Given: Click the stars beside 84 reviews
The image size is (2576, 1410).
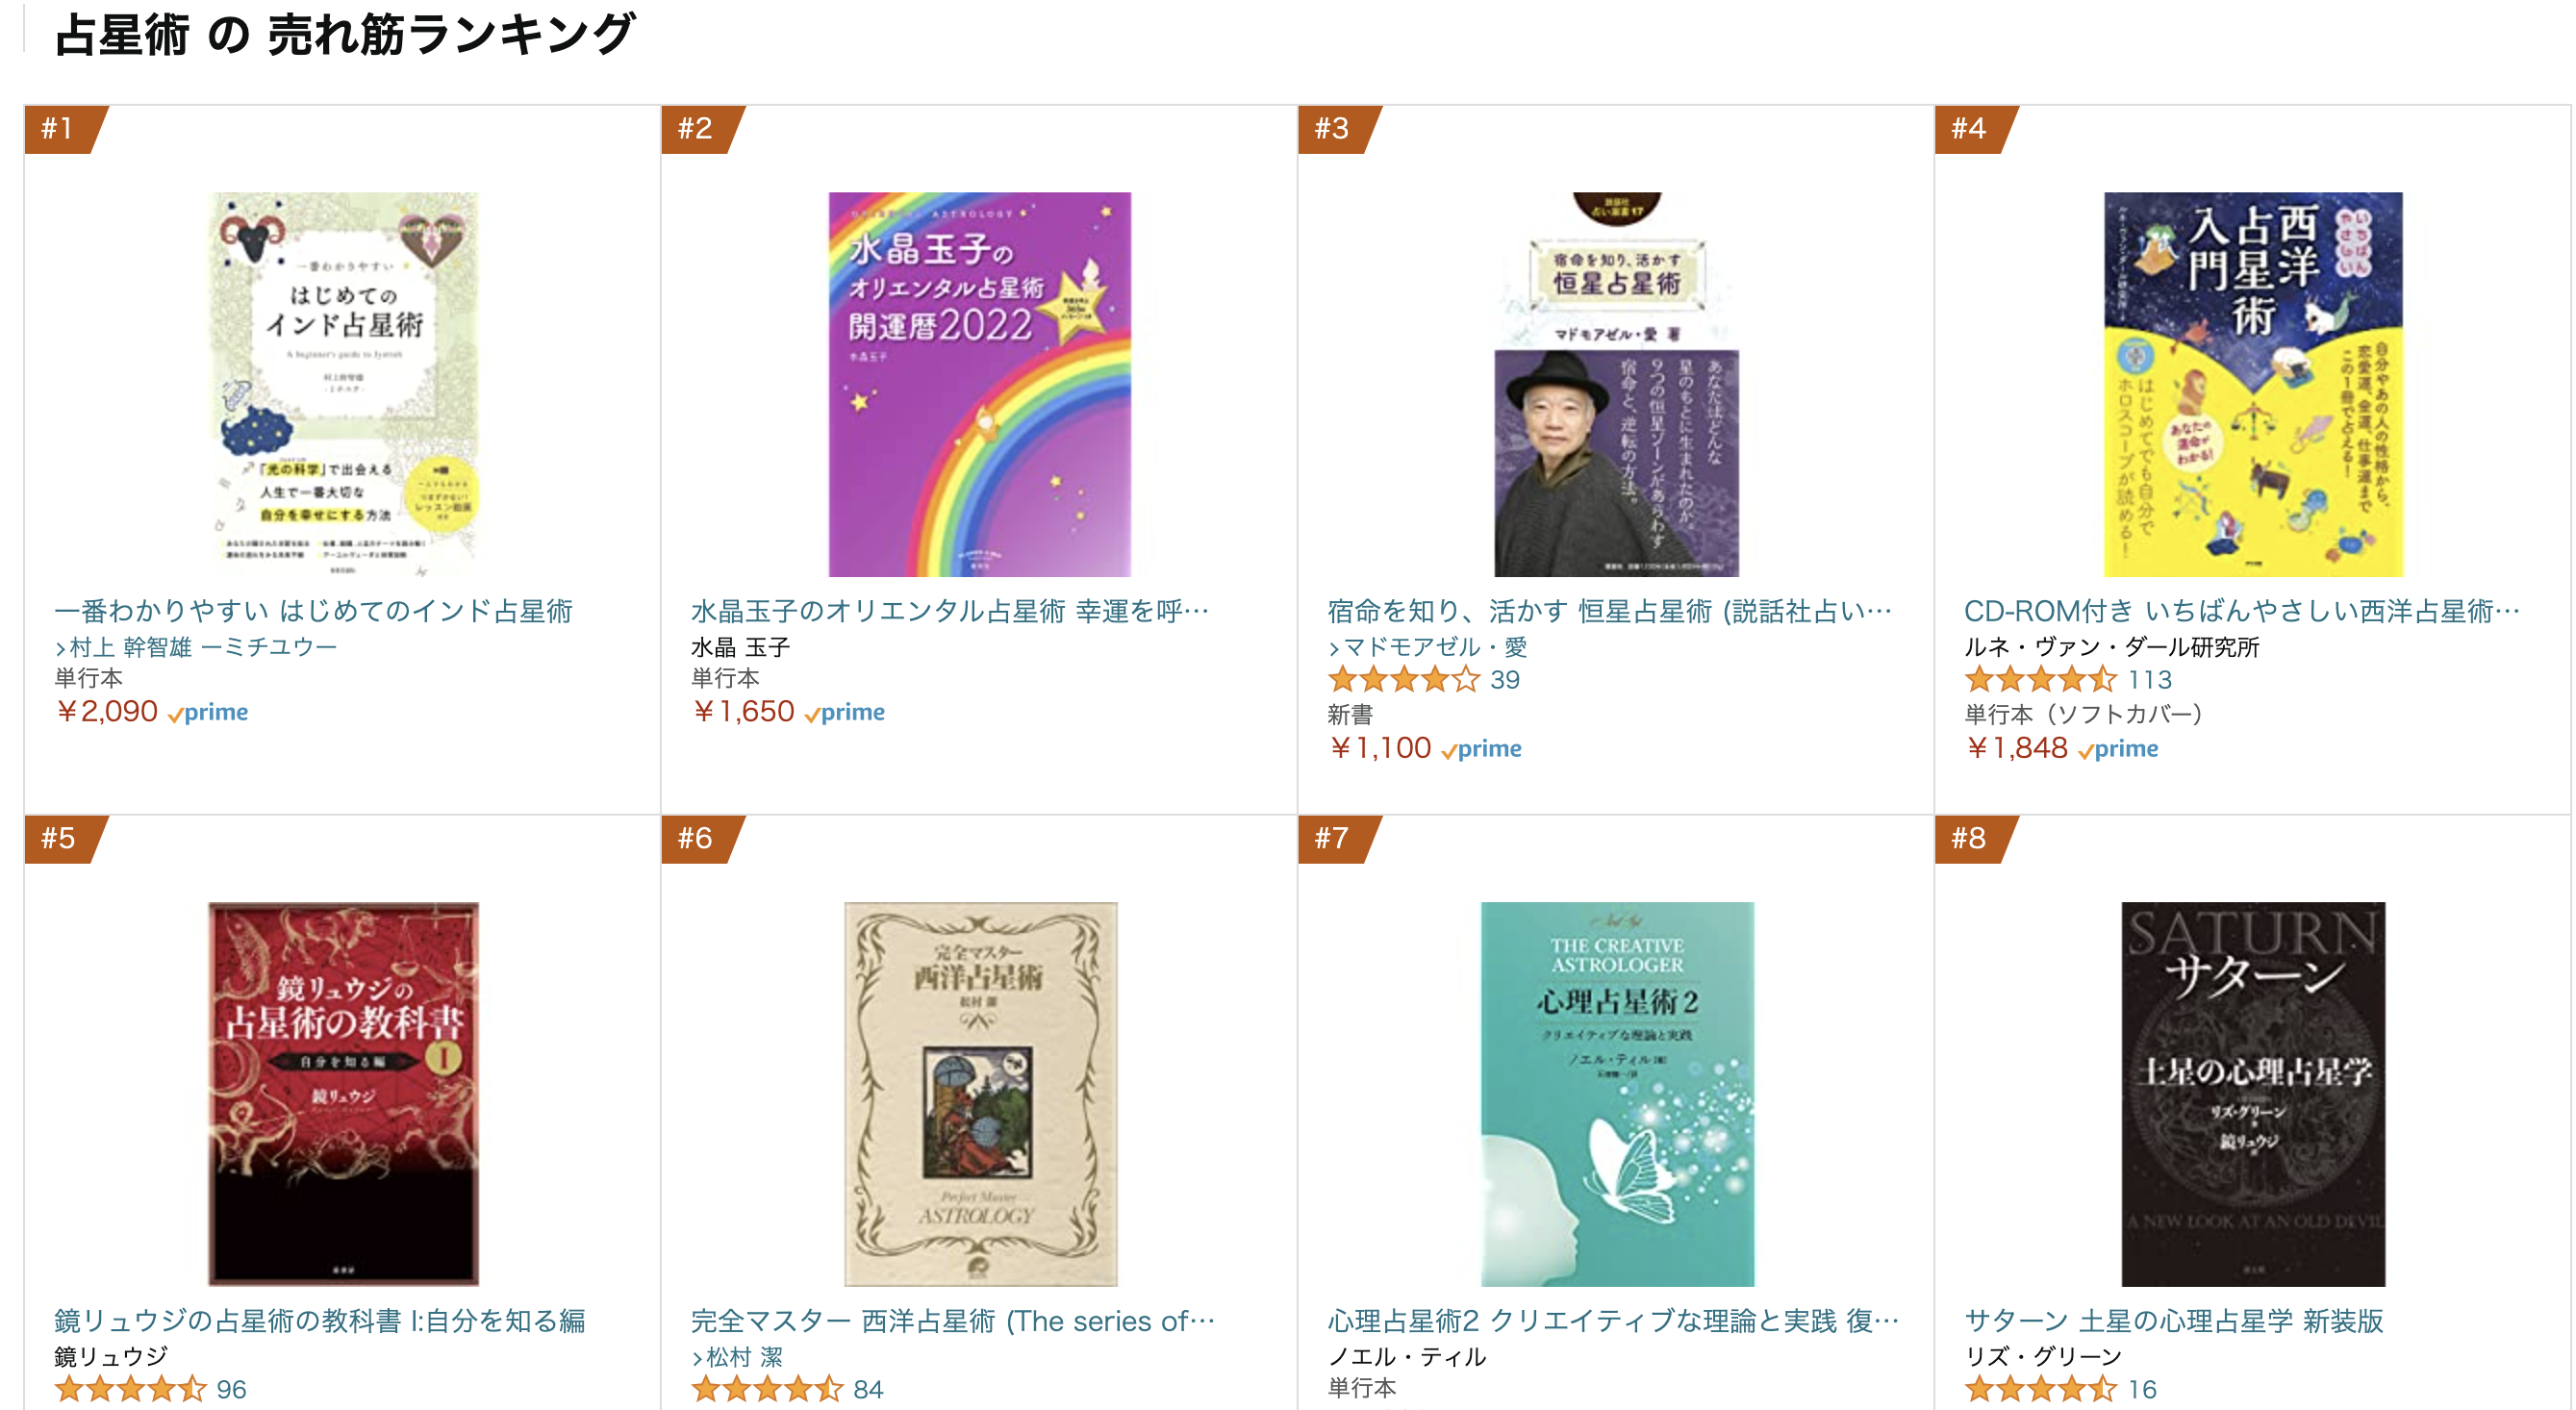Looking at the screenshot, I should tap(766, 1389).
